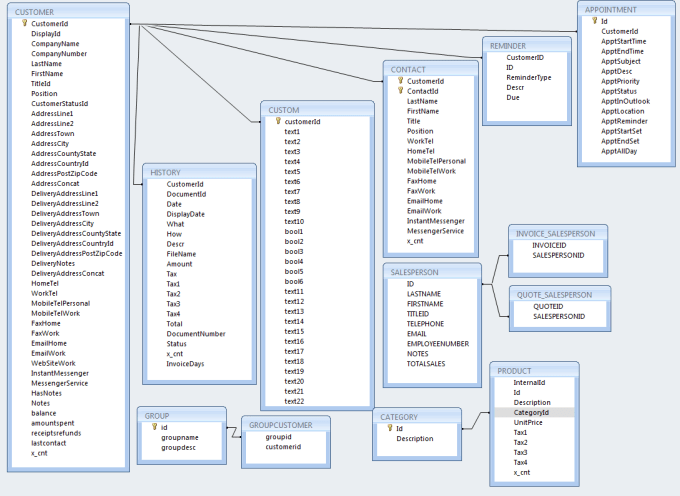Image resolution: width=680 pixels, height=496 pixels.
Task: Select the LASTNAME field in SALESPERSON
Action: pos(424,294)
